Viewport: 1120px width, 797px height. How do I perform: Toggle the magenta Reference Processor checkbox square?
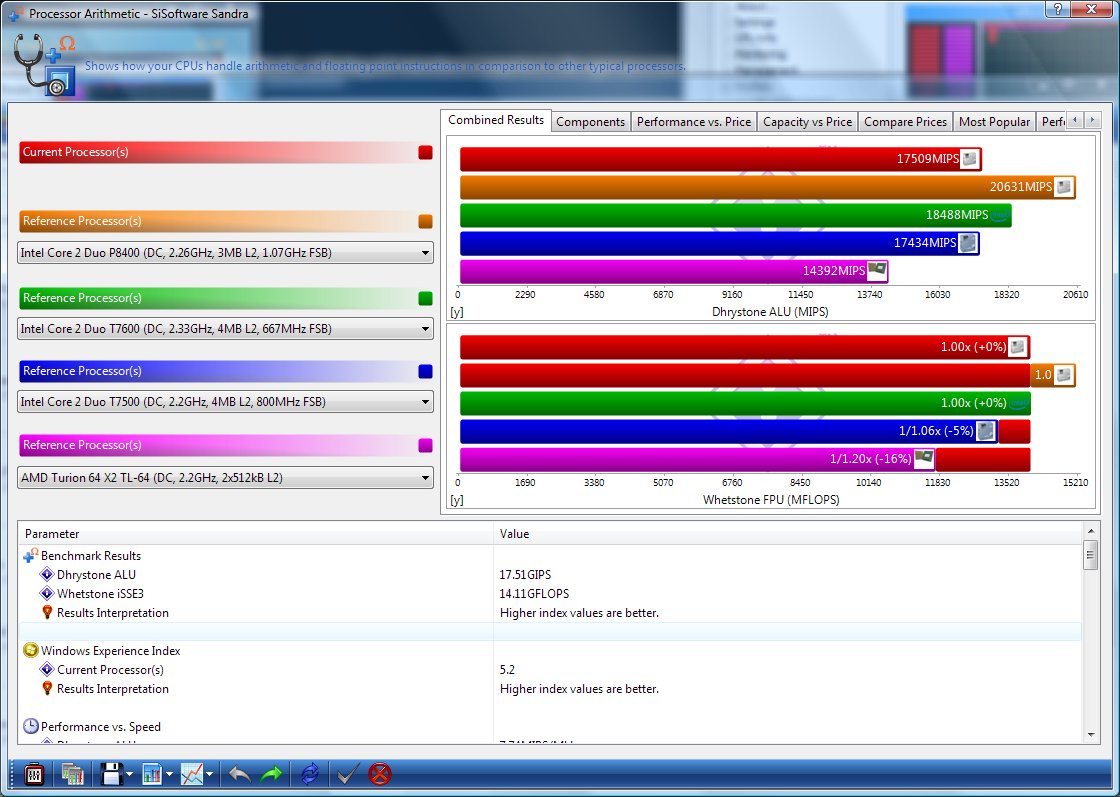(x=426, y=446)
